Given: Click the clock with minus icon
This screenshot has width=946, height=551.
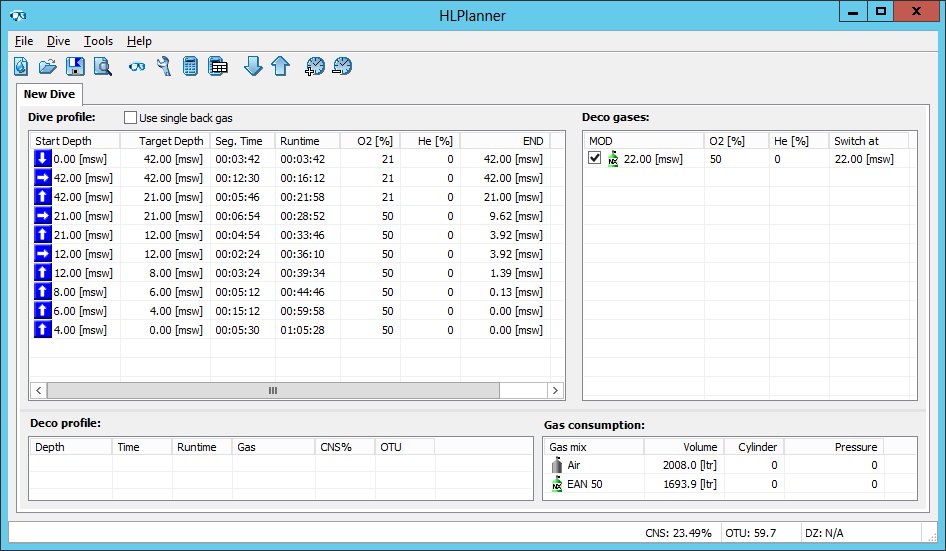Looking at the screenshot, I should tap(342, 67).
